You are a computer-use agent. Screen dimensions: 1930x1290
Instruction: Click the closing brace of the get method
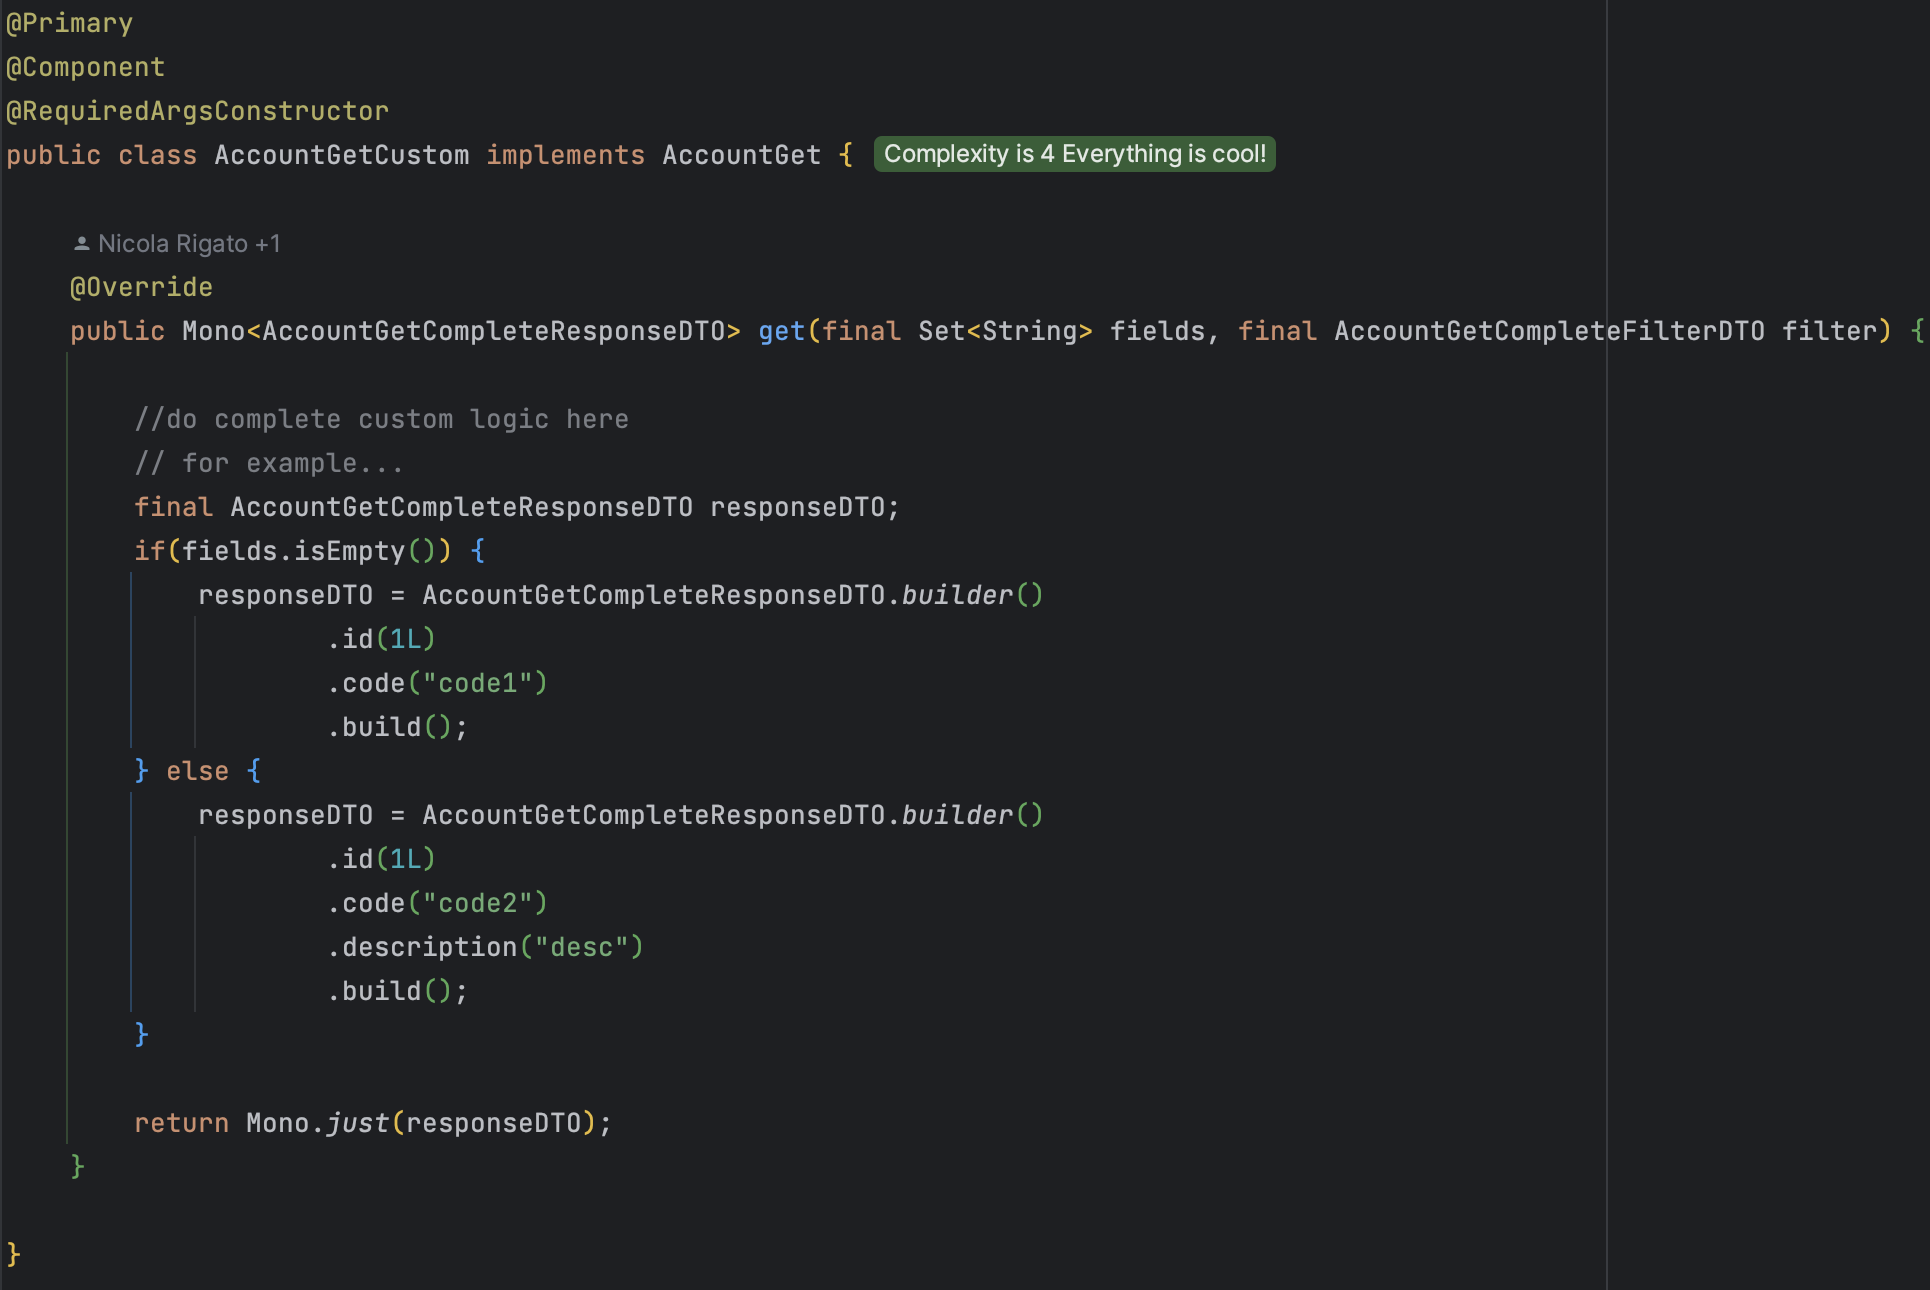pyautogui.click(x=77, y=1167)
